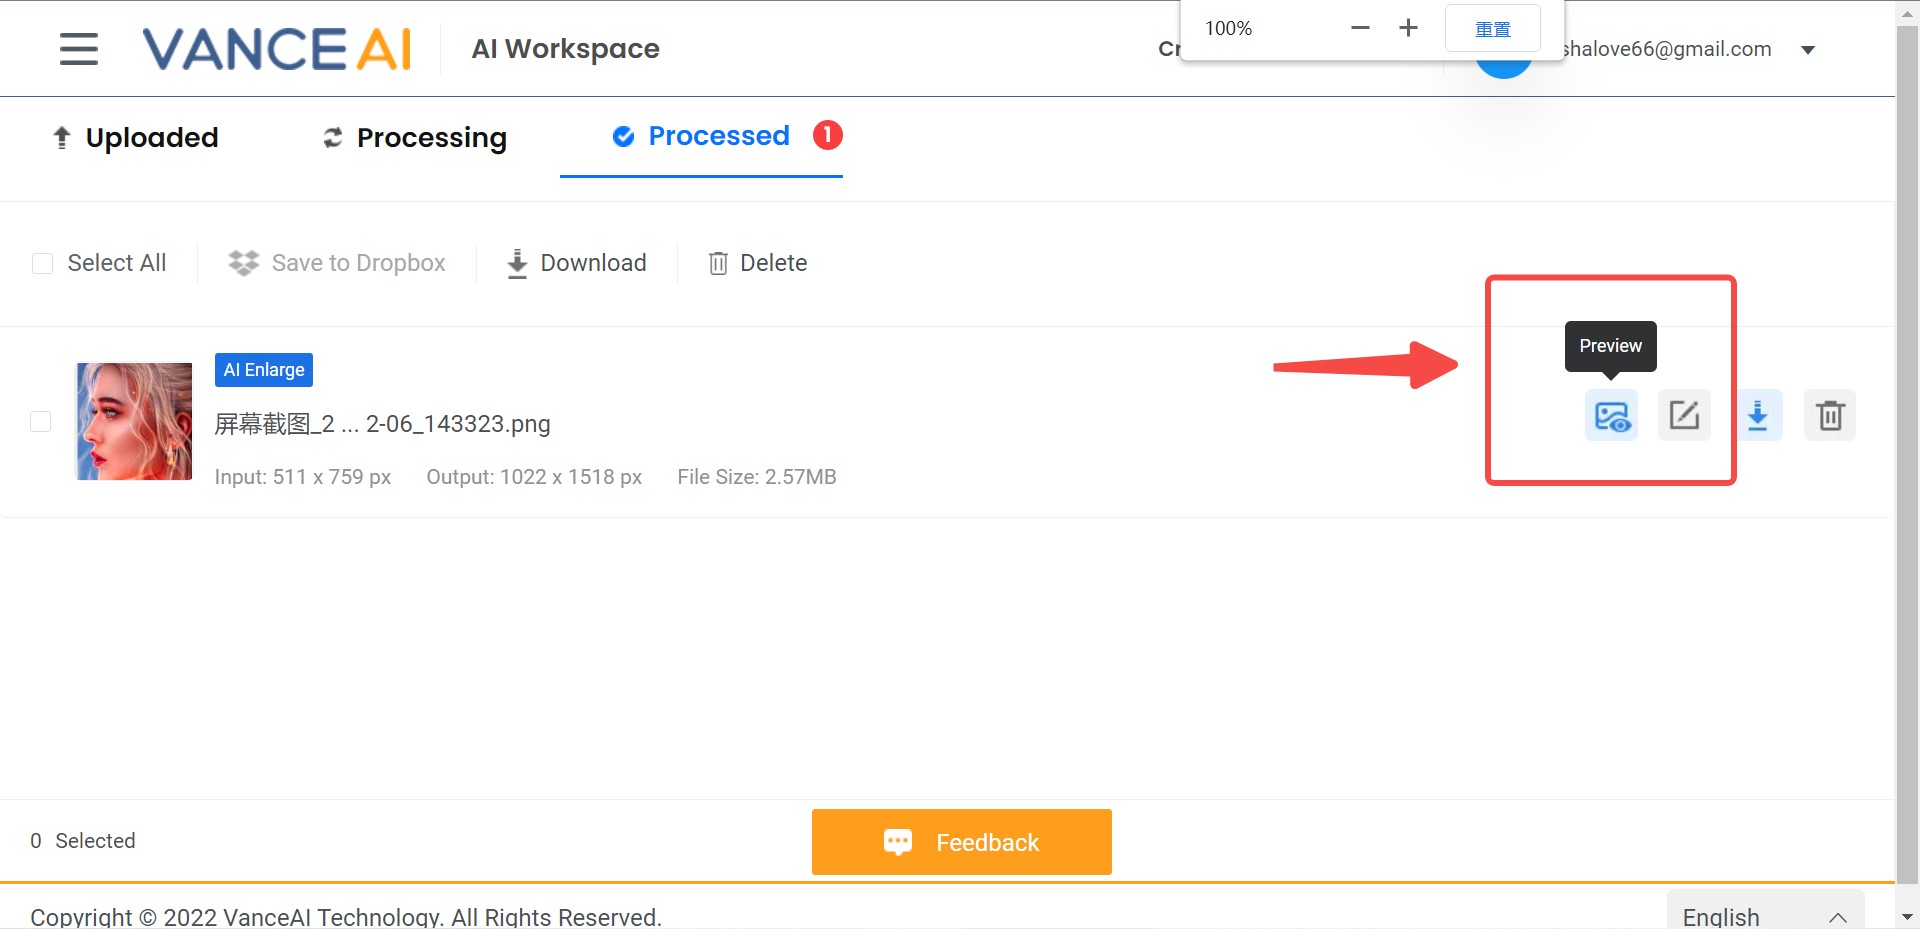This screenshot has height=929, width=1920.
Task: Click the red badge on Processed tab
Action: tap(828, 135)
